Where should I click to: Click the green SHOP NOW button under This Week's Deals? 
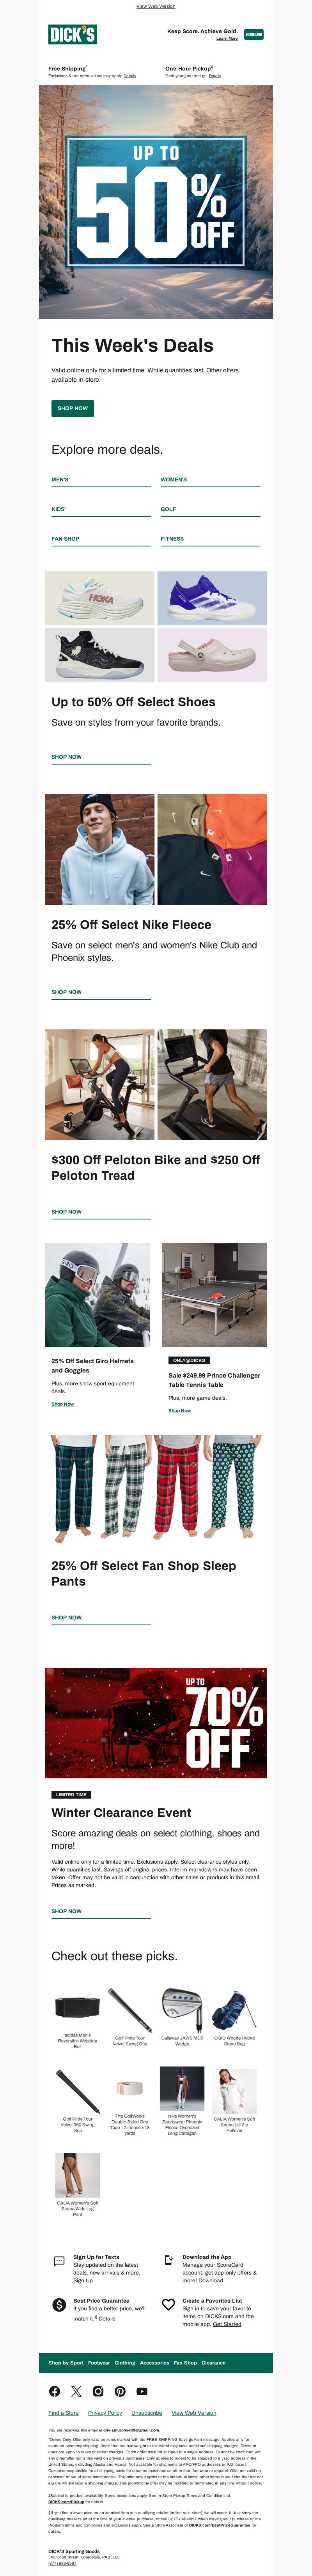tap(72, 408)
